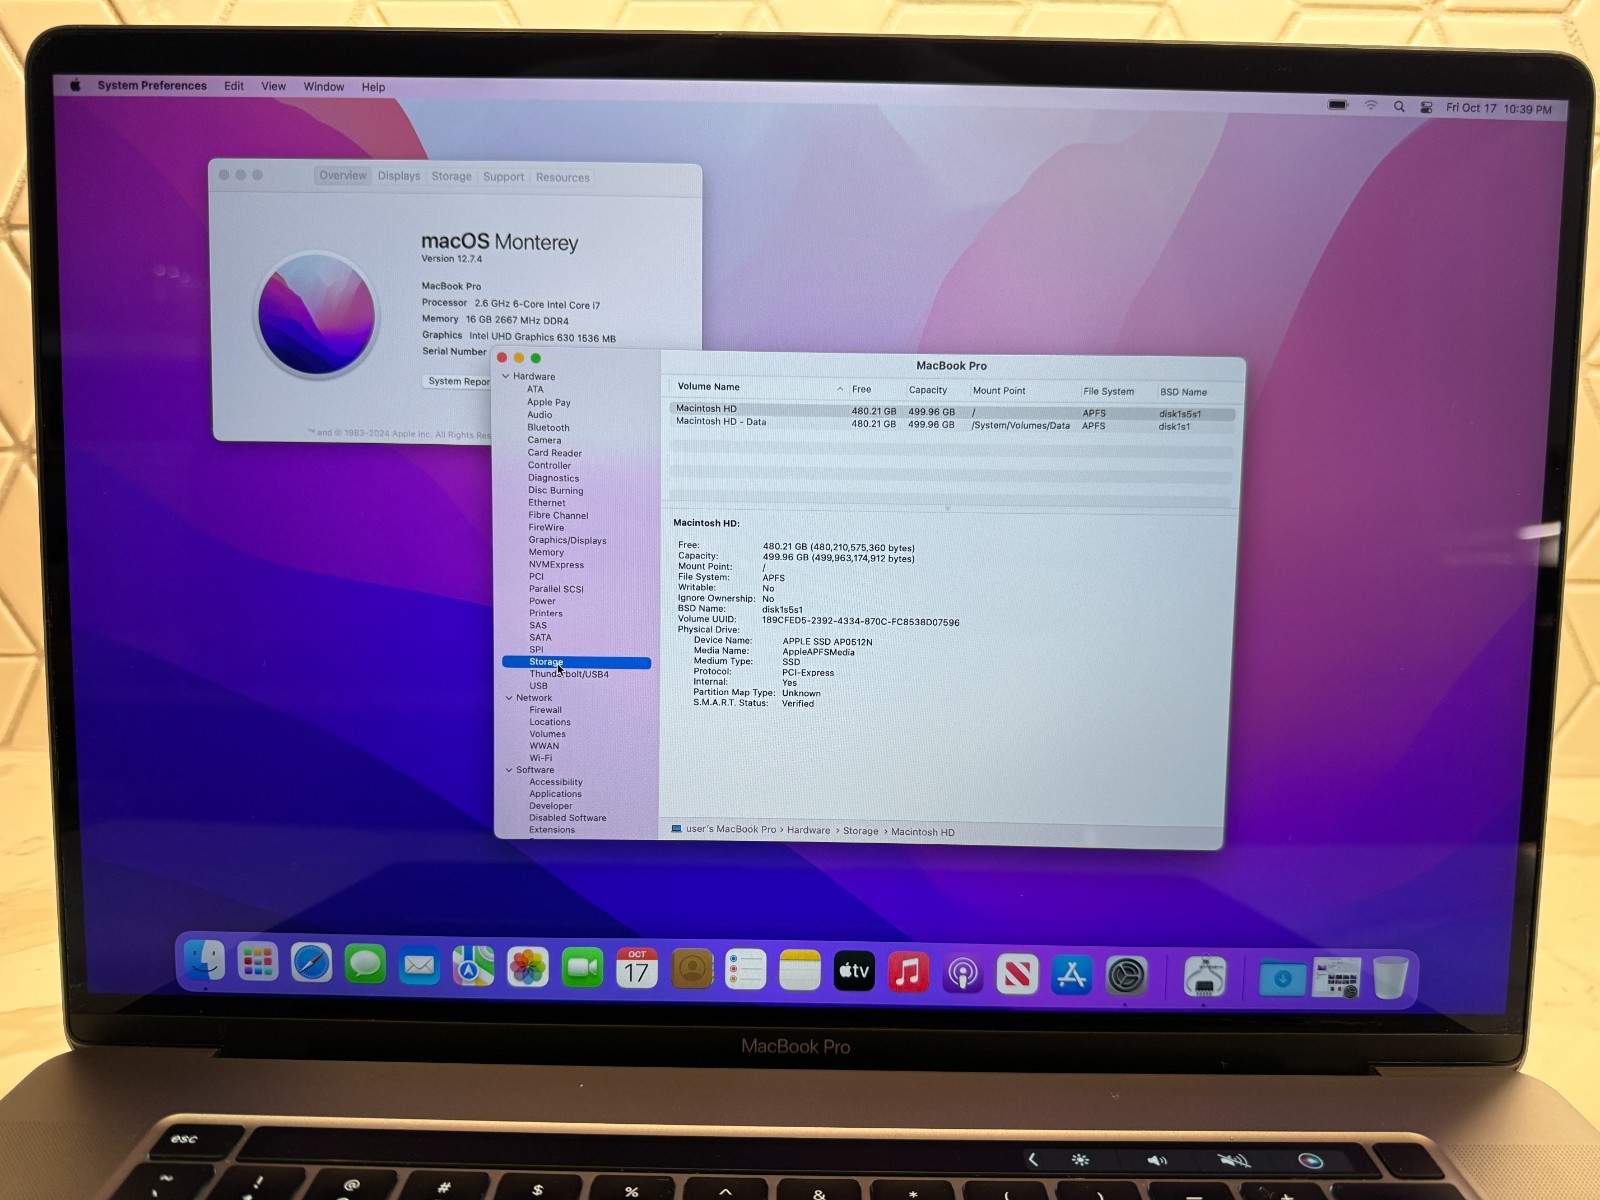The height and width of the screenshot is (1200, 1600).
Task: Open the Safari browser
Action: coord(311,963)
